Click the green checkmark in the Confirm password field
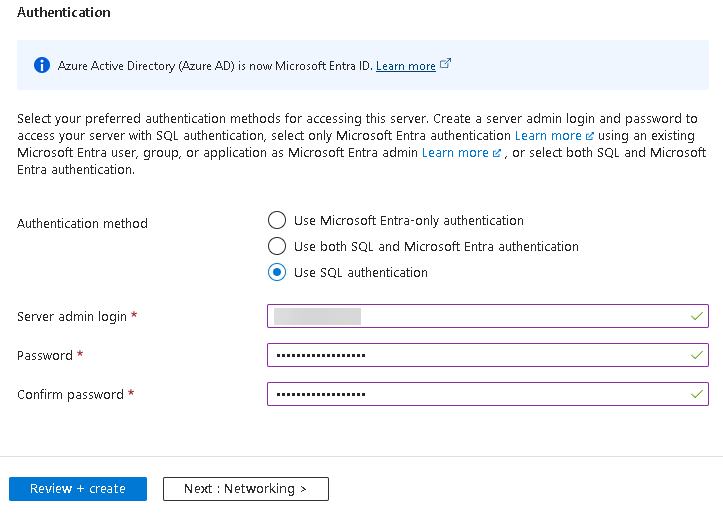723x518 pixels. point(697,394)
